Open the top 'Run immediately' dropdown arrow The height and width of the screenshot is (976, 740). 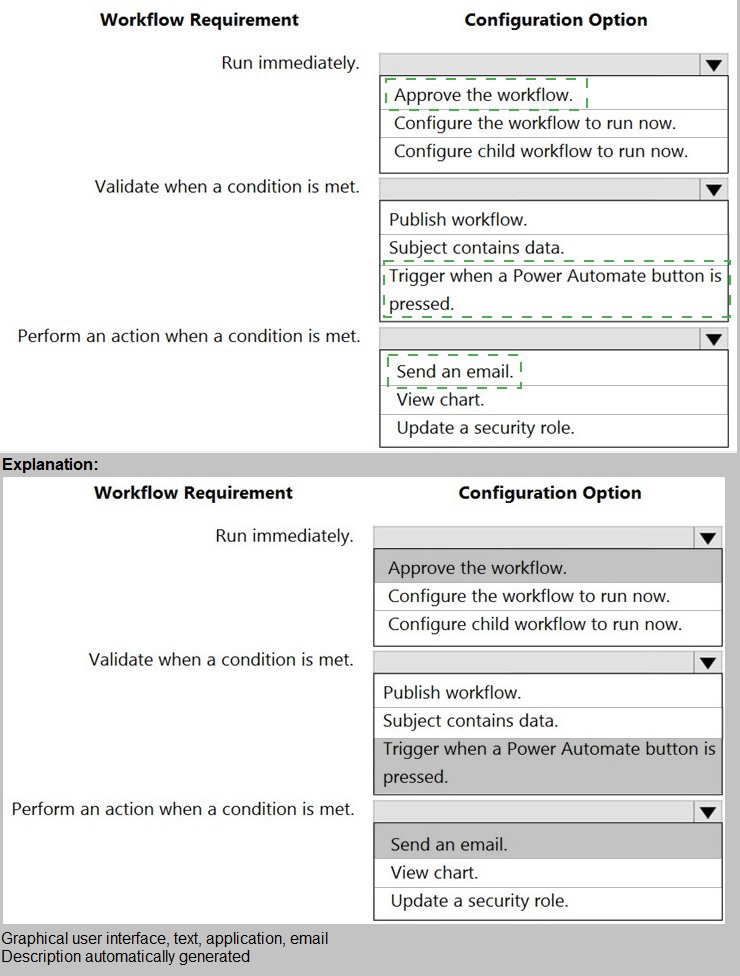click(x=713, y=65)
